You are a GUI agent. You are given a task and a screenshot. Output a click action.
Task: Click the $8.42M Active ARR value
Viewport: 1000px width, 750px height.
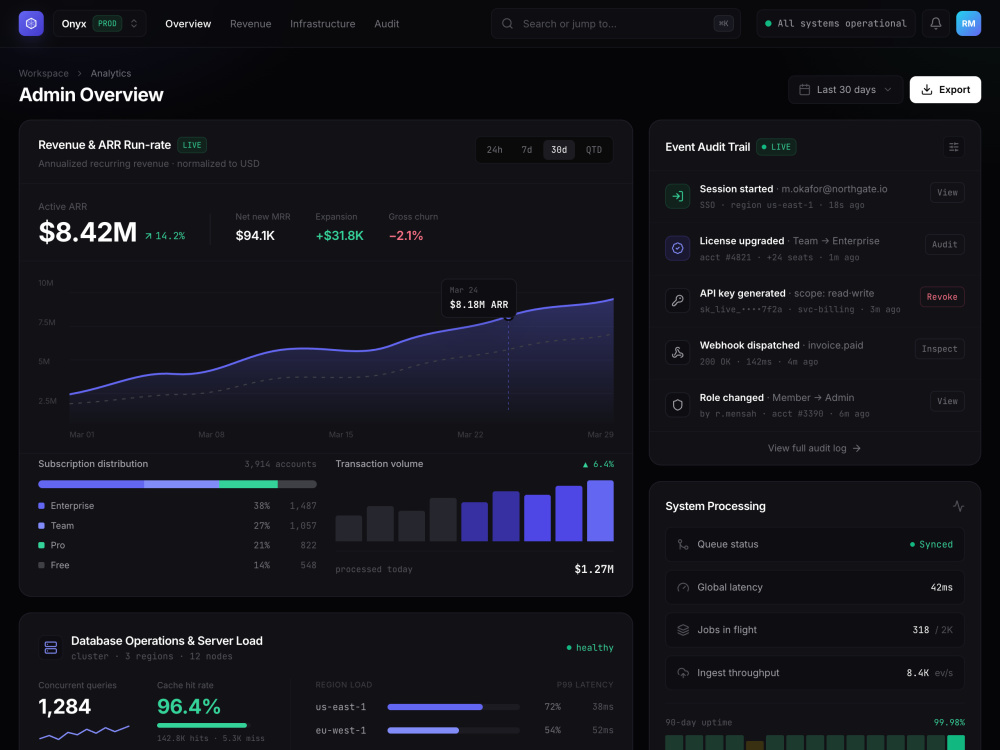[87, 232]
